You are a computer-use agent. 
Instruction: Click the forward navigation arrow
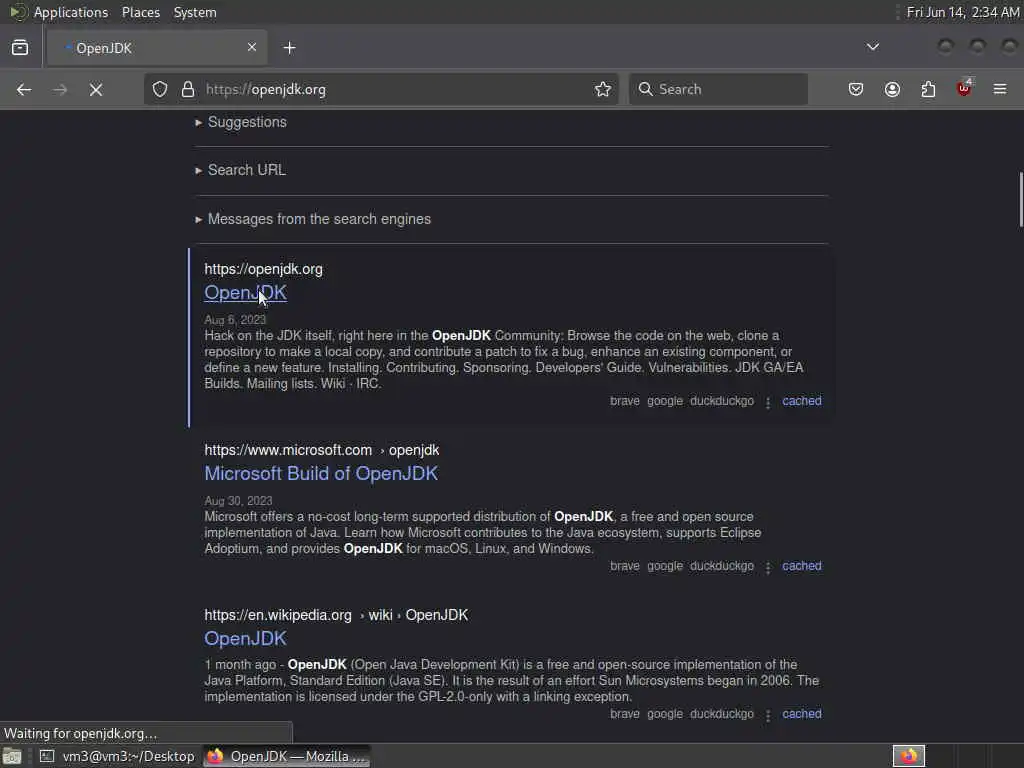click(x=60, y=89)
